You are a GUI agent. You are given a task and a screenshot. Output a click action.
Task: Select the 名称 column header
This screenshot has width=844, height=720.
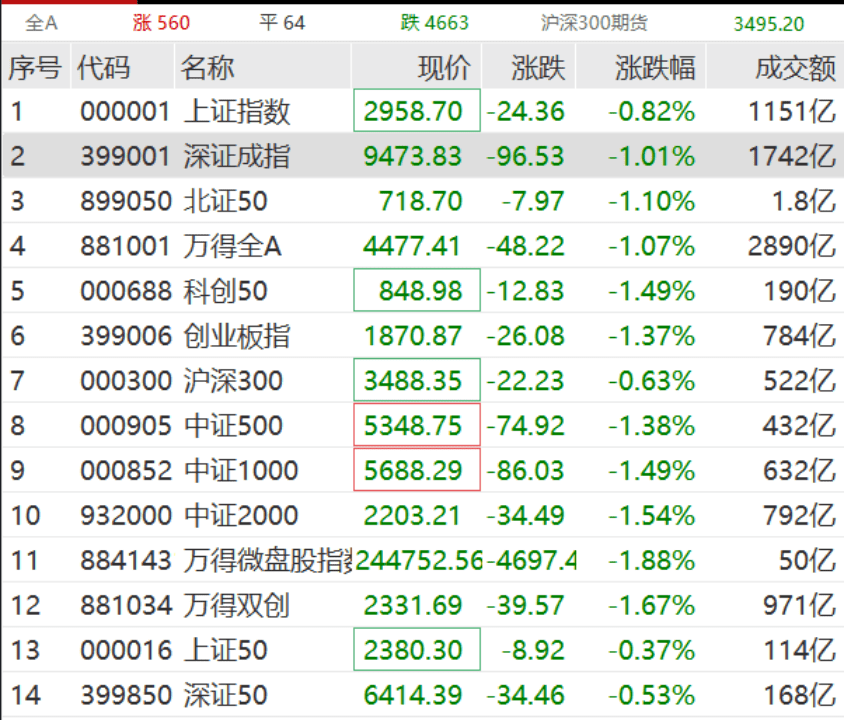(208, 68)
